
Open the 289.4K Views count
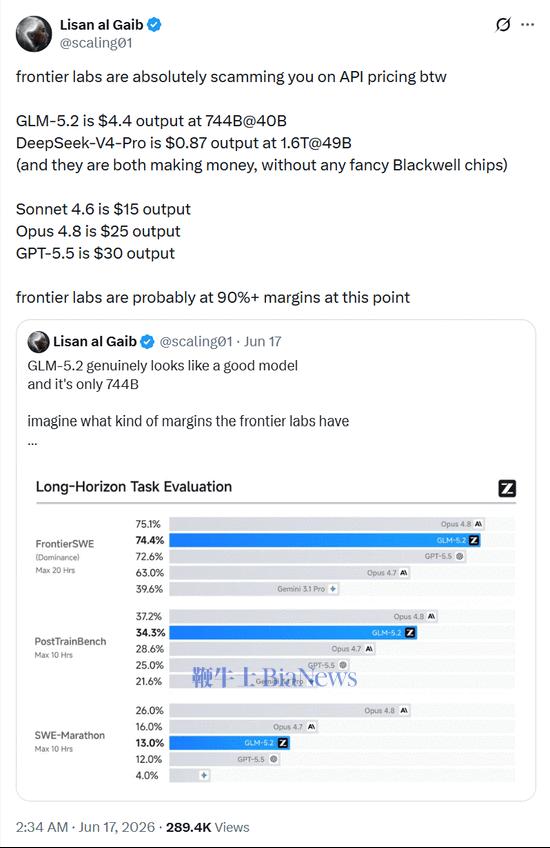click(x=208, y=827)
